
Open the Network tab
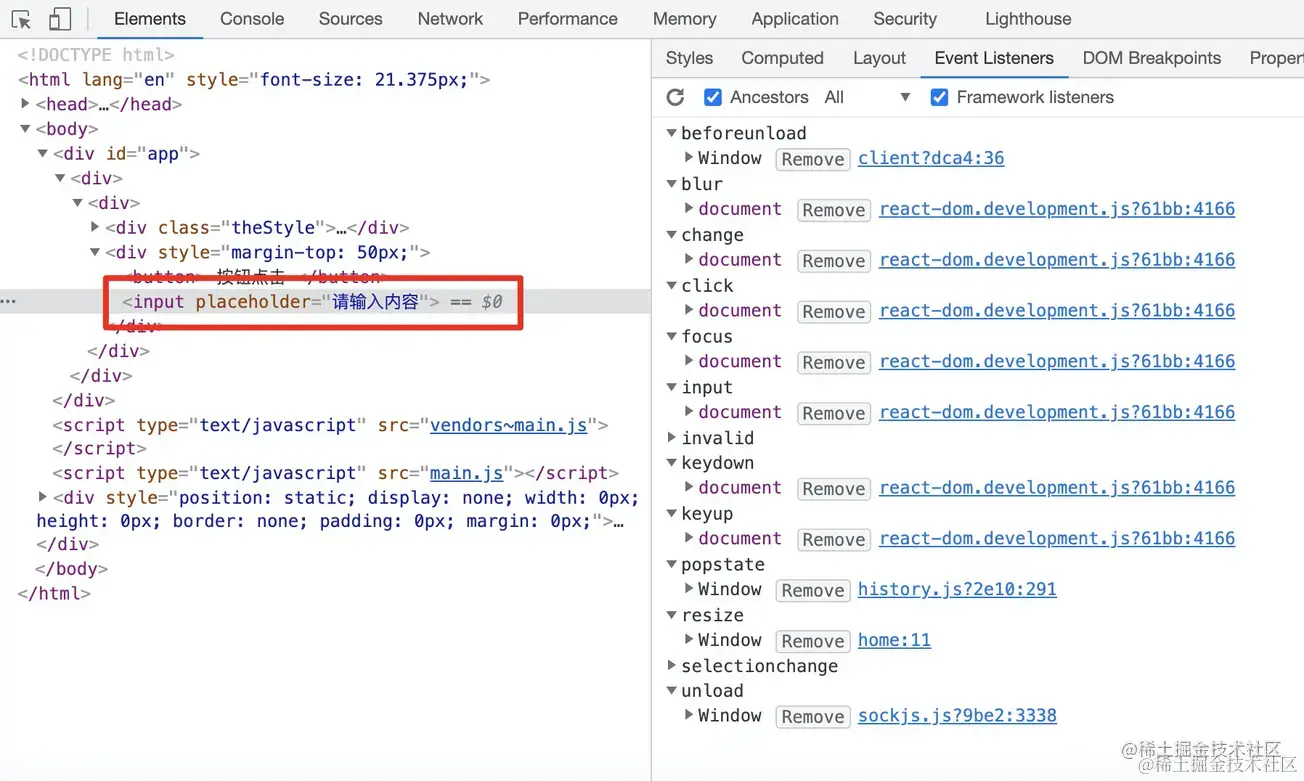click(x=450, y=19)
